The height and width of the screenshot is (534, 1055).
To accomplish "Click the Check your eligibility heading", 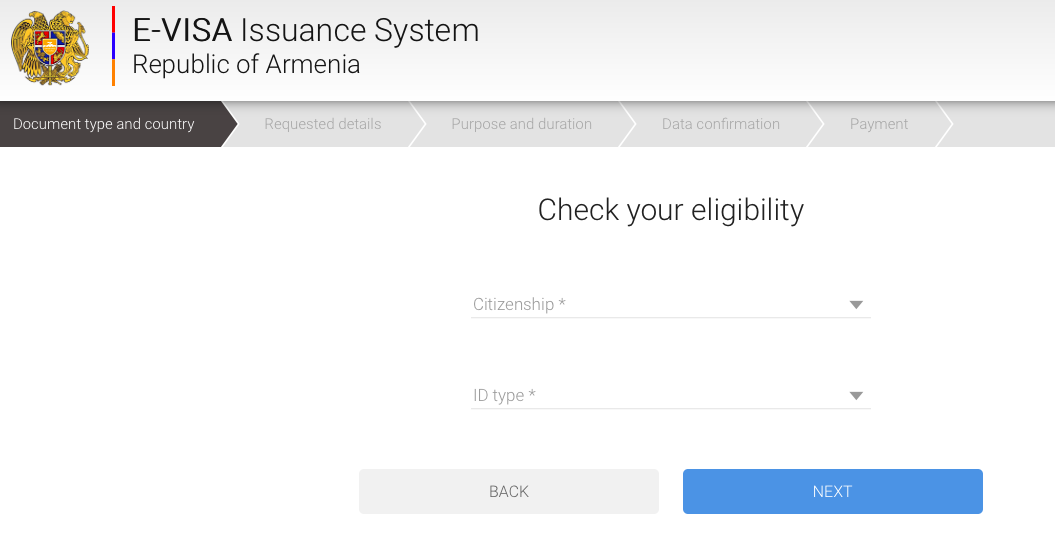I will pyautogui.click(x=670, y=210).
